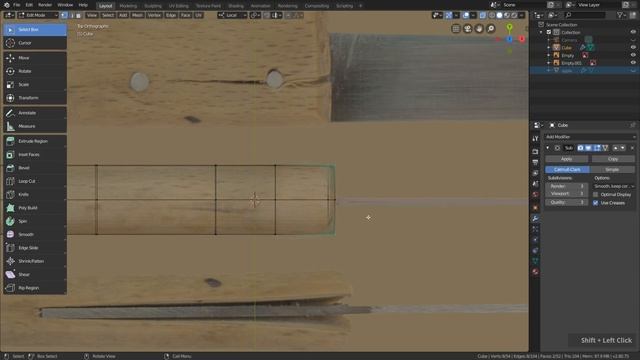This screenshot has height=360, width=640.
Task: Toggle Collection visibility eye
Action: point(633,32)
